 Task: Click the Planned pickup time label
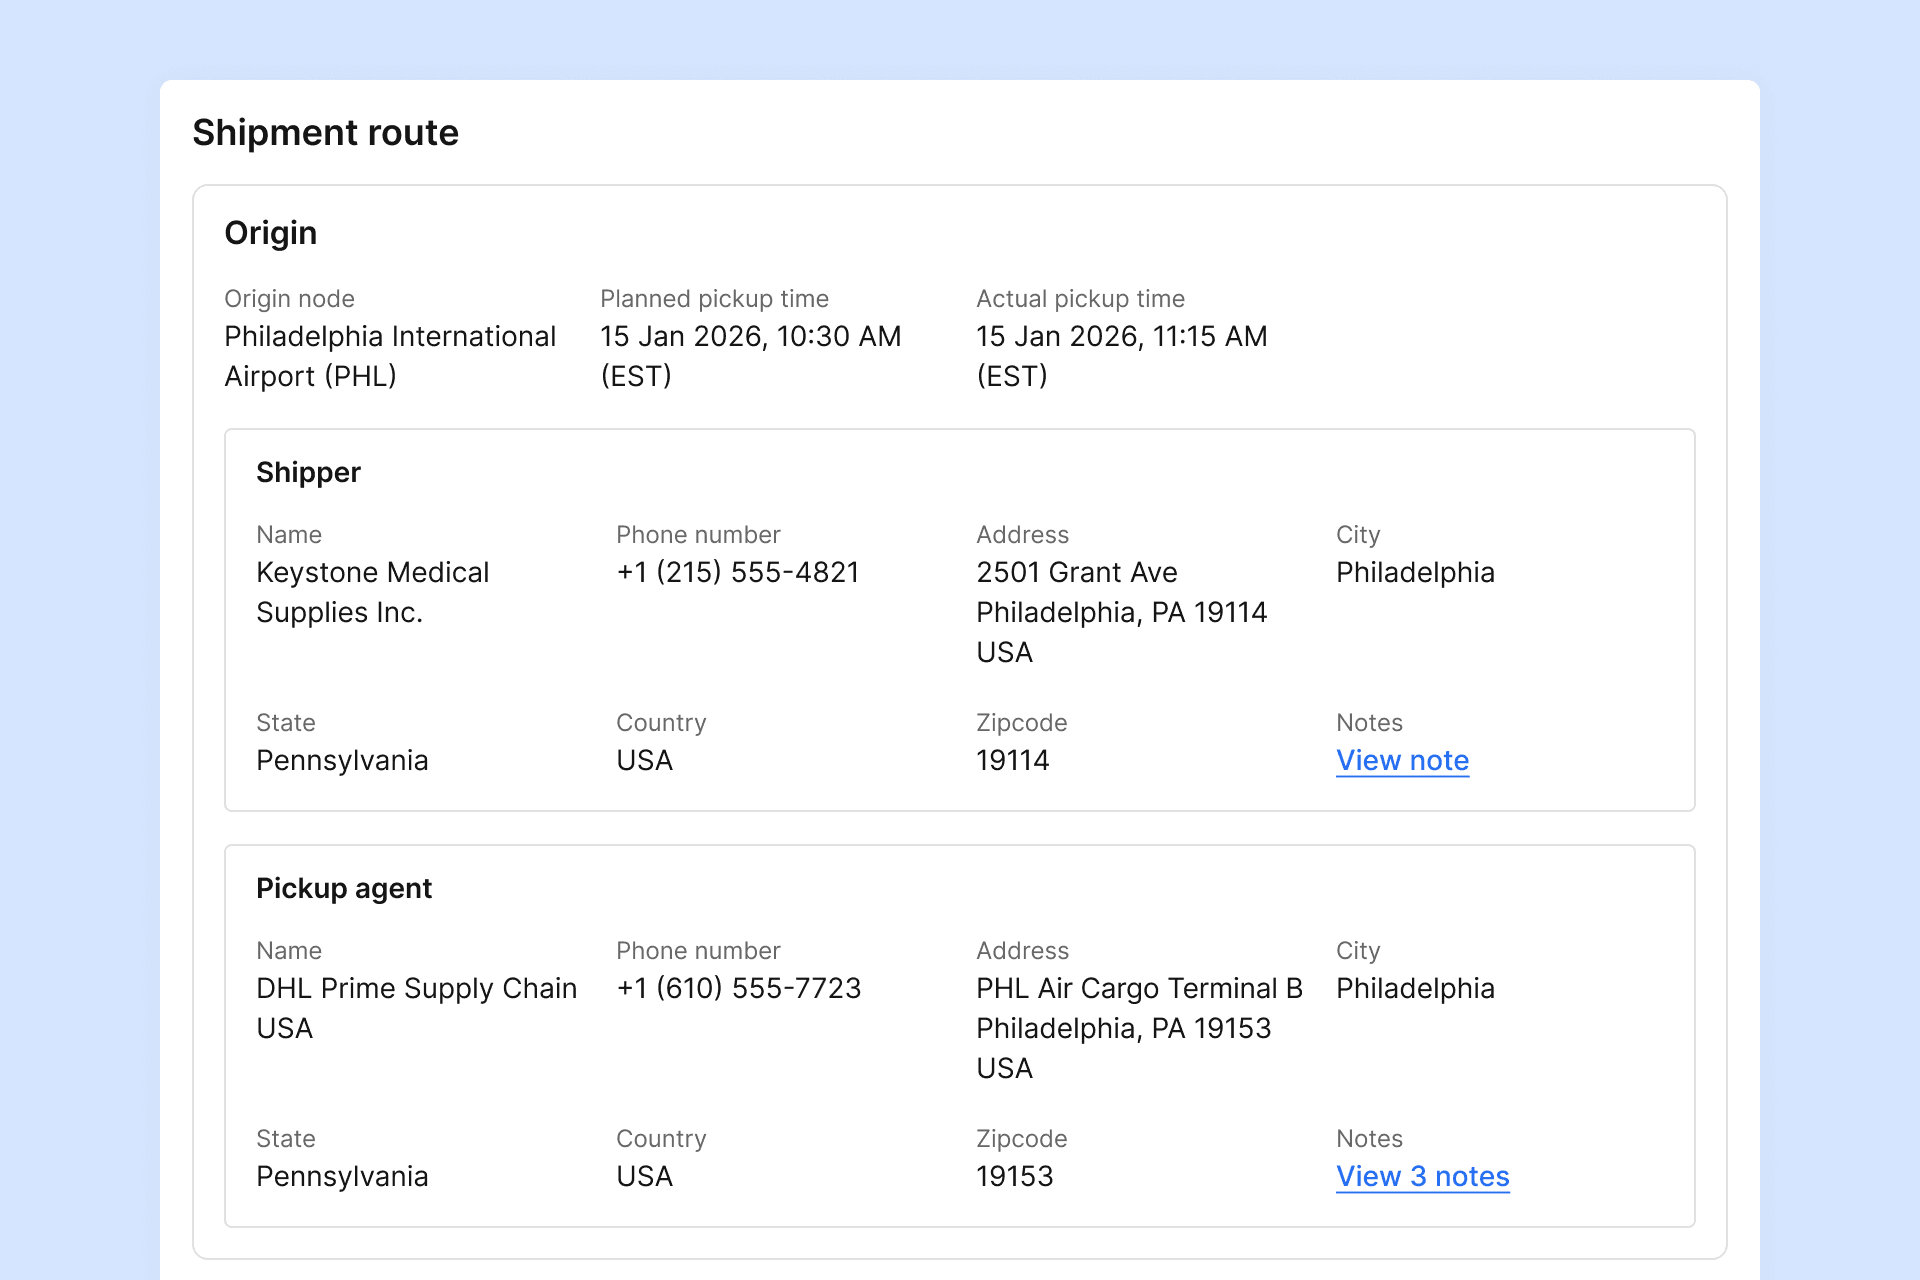[x=714, y=299]
